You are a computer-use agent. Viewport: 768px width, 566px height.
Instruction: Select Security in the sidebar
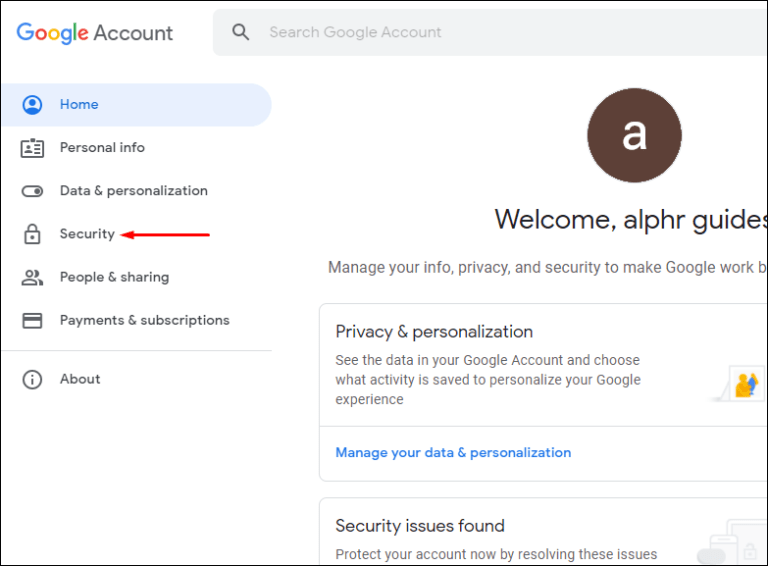pyautogui.click(x=87, y=234)
